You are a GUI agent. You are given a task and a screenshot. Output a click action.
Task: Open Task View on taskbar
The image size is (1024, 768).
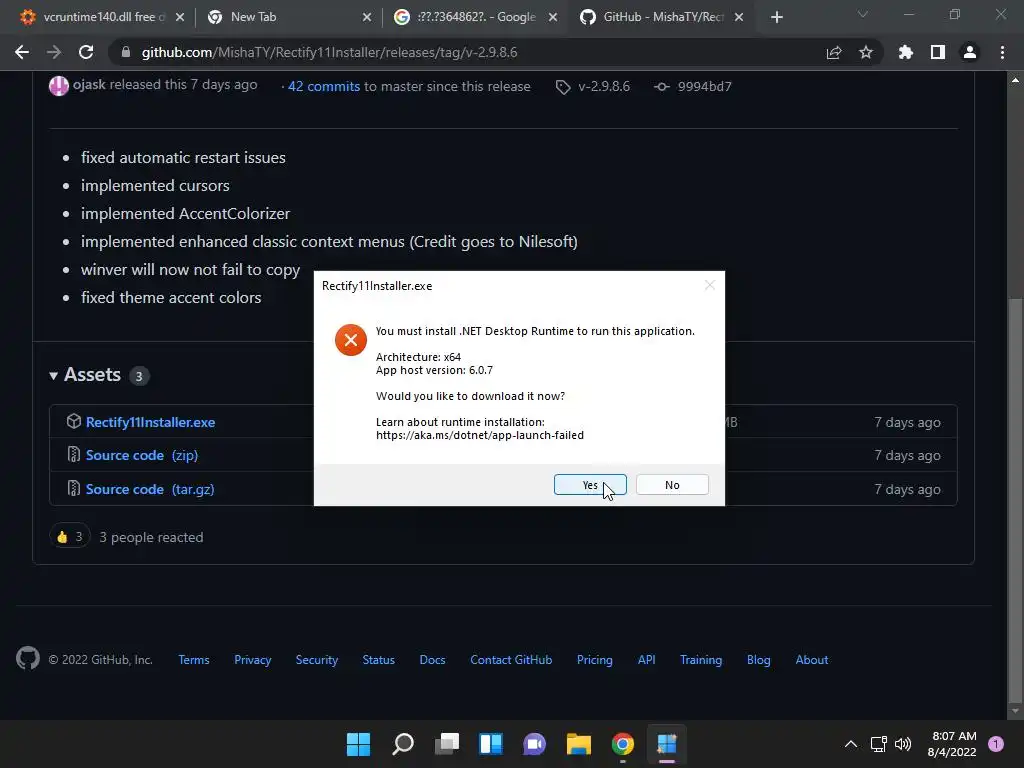click(447, 744)
